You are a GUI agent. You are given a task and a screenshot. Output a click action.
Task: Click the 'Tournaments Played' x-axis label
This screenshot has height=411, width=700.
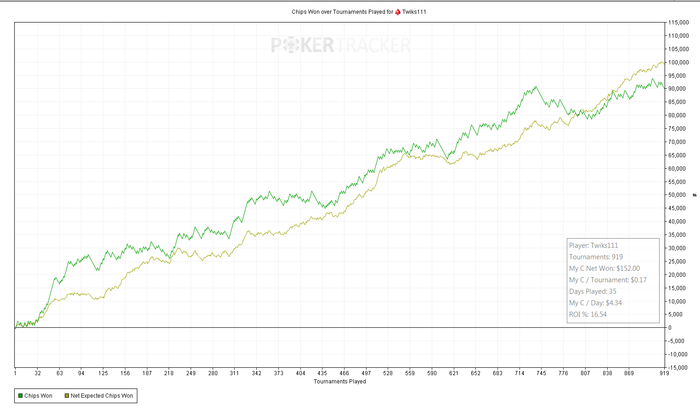[340, 382]
